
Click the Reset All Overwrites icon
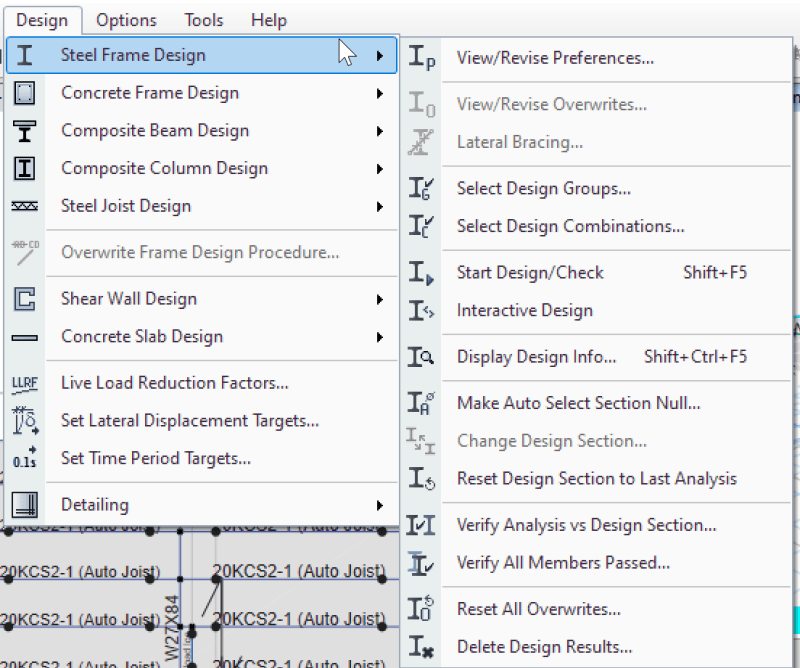coord(421,608)
